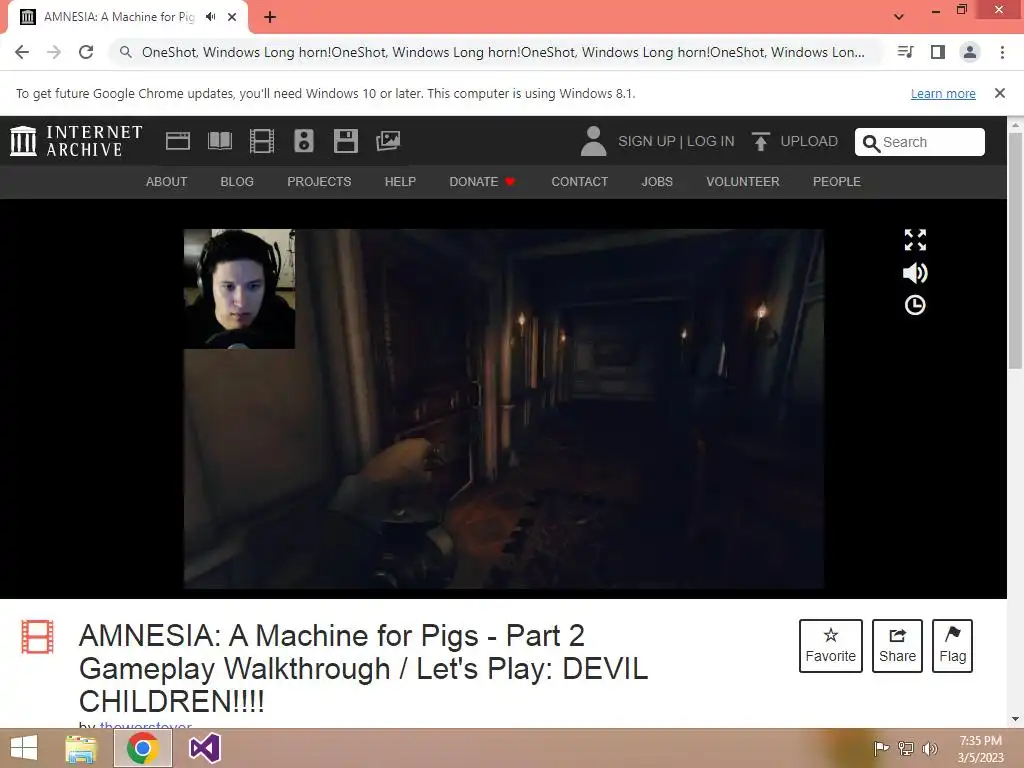Open a new Chrome tab

[270, 17]
